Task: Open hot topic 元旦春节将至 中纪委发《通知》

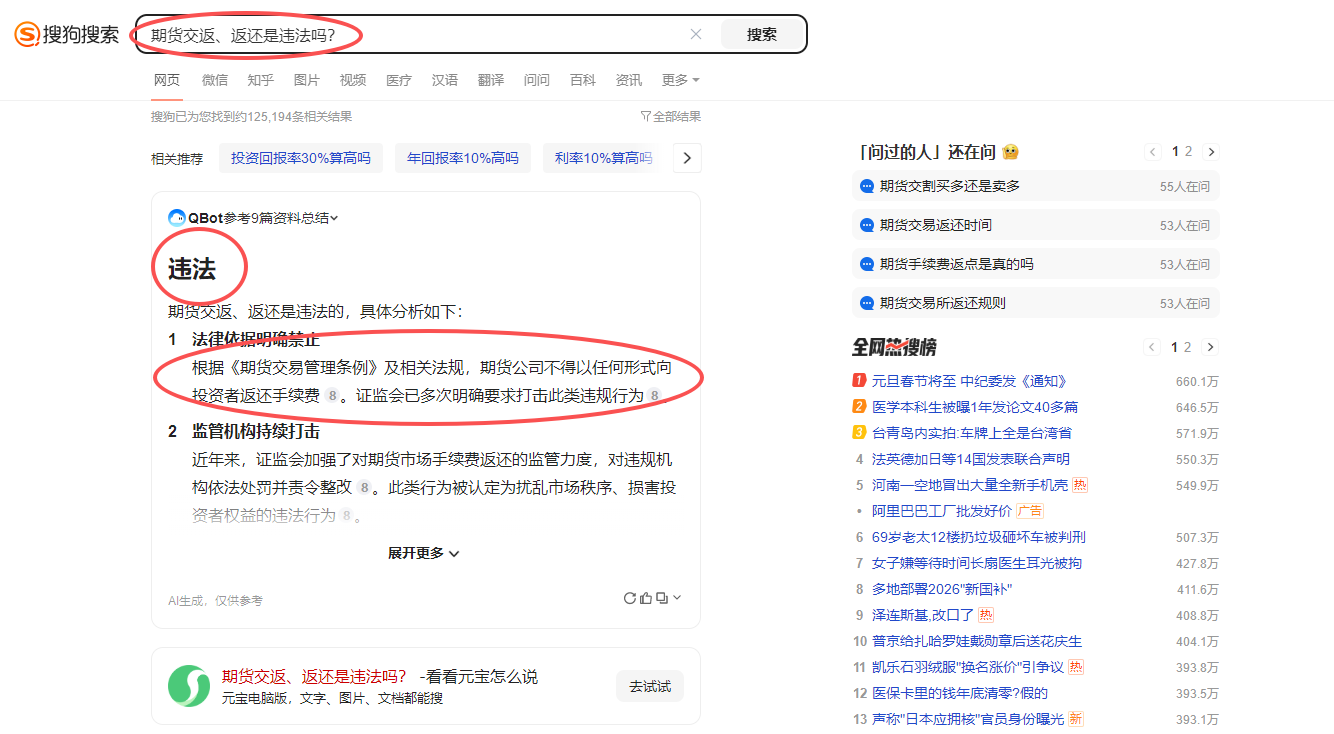Action: pyautogui.click(x=970, y=381)
